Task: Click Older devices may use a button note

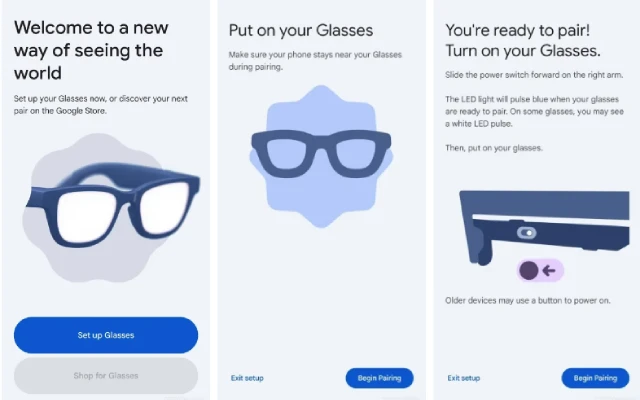Action: pyautogui.click(x=528, y=300)
